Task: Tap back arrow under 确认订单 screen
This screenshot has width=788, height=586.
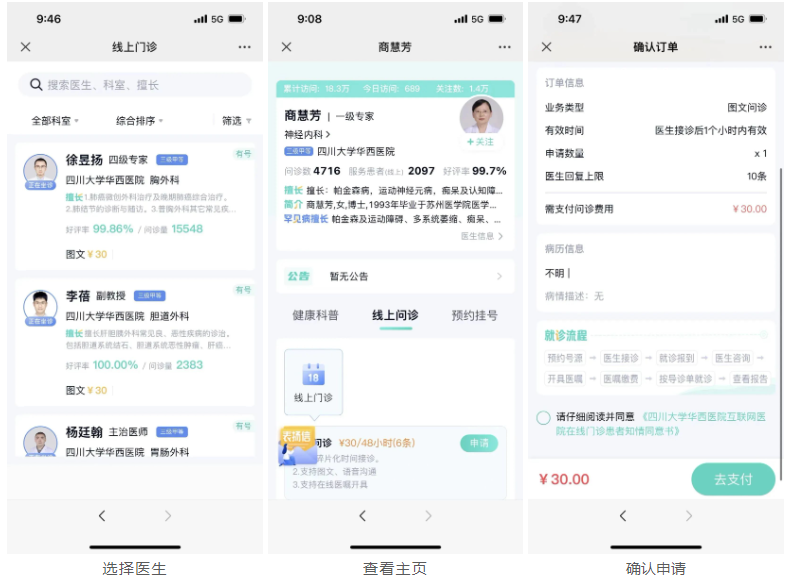Action: tap(623, 516)
